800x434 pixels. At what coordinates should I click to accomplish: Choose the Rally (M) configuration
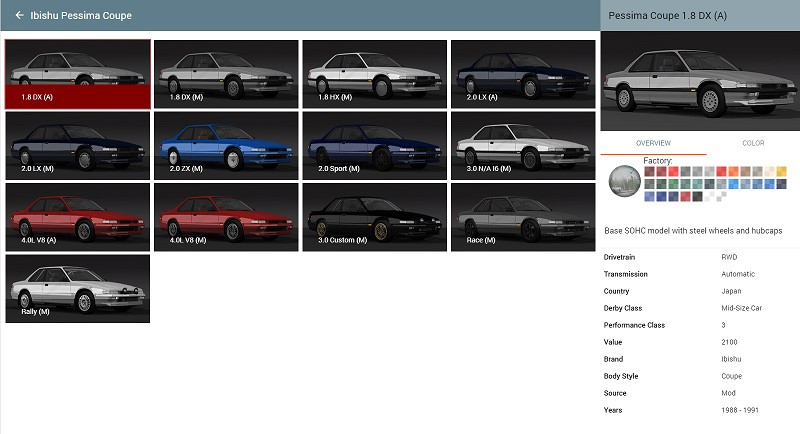pos(78,289)
